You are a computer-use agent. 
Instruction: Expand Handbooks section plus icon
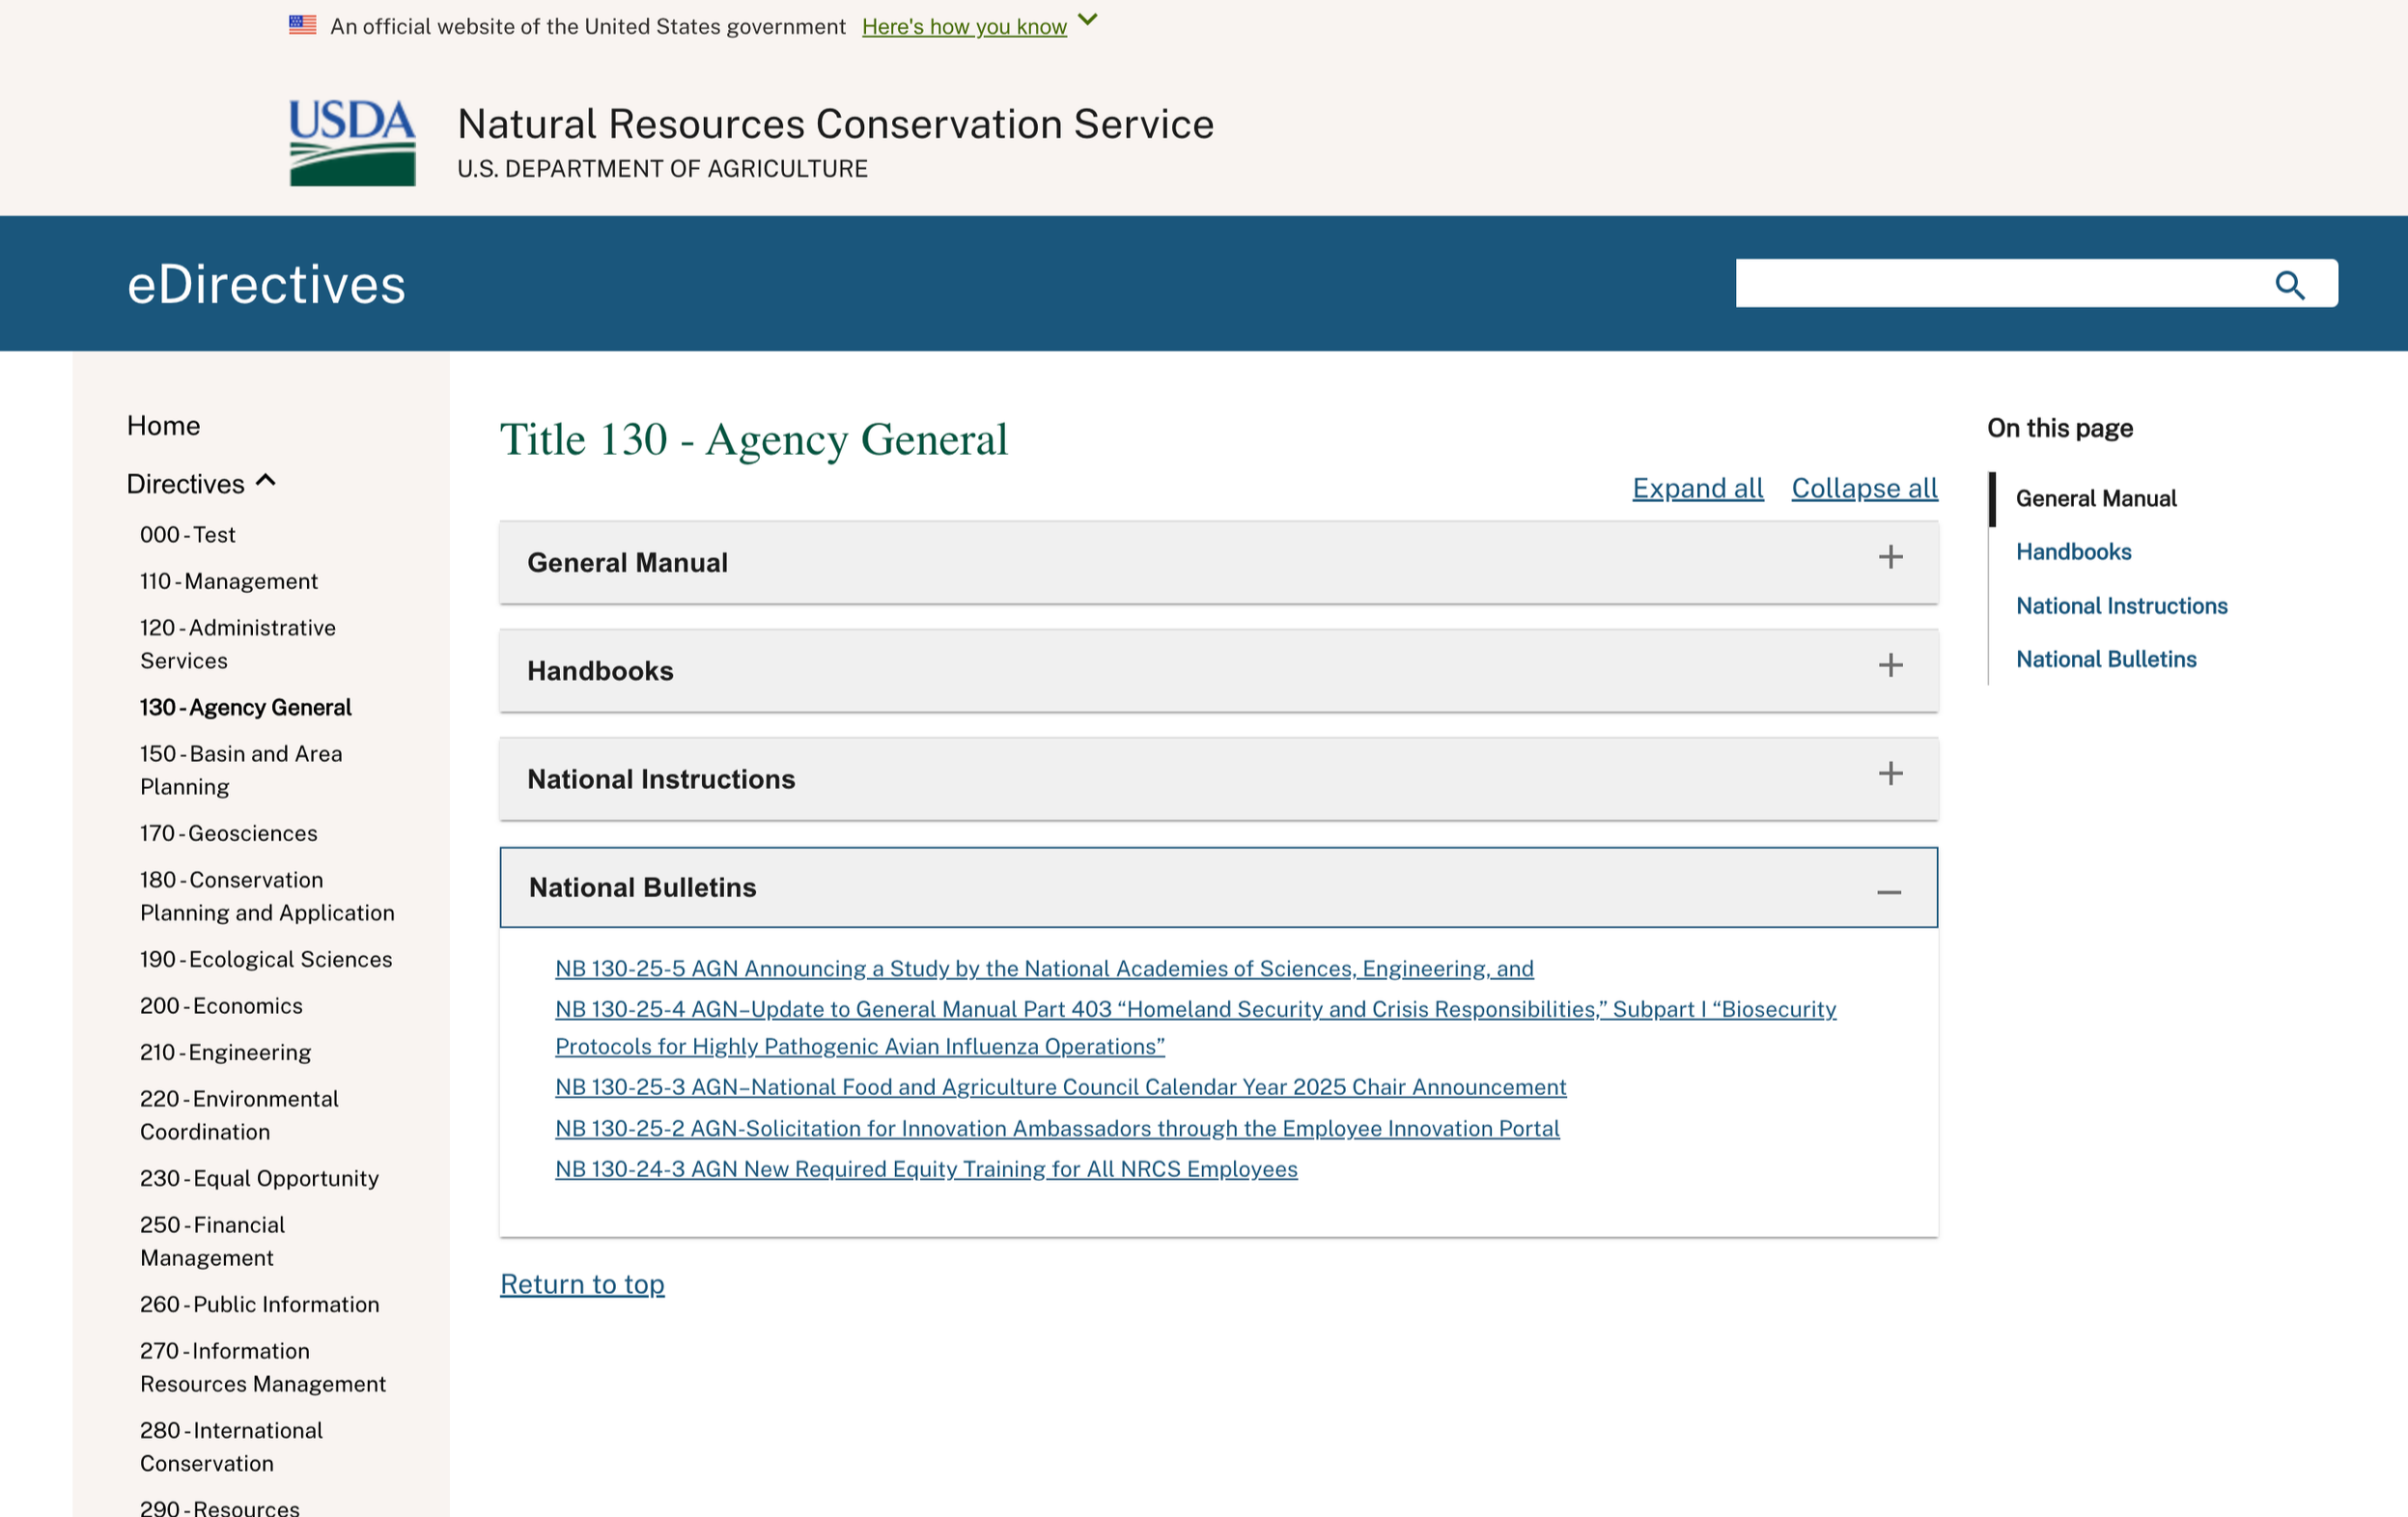coord(1889,665)
